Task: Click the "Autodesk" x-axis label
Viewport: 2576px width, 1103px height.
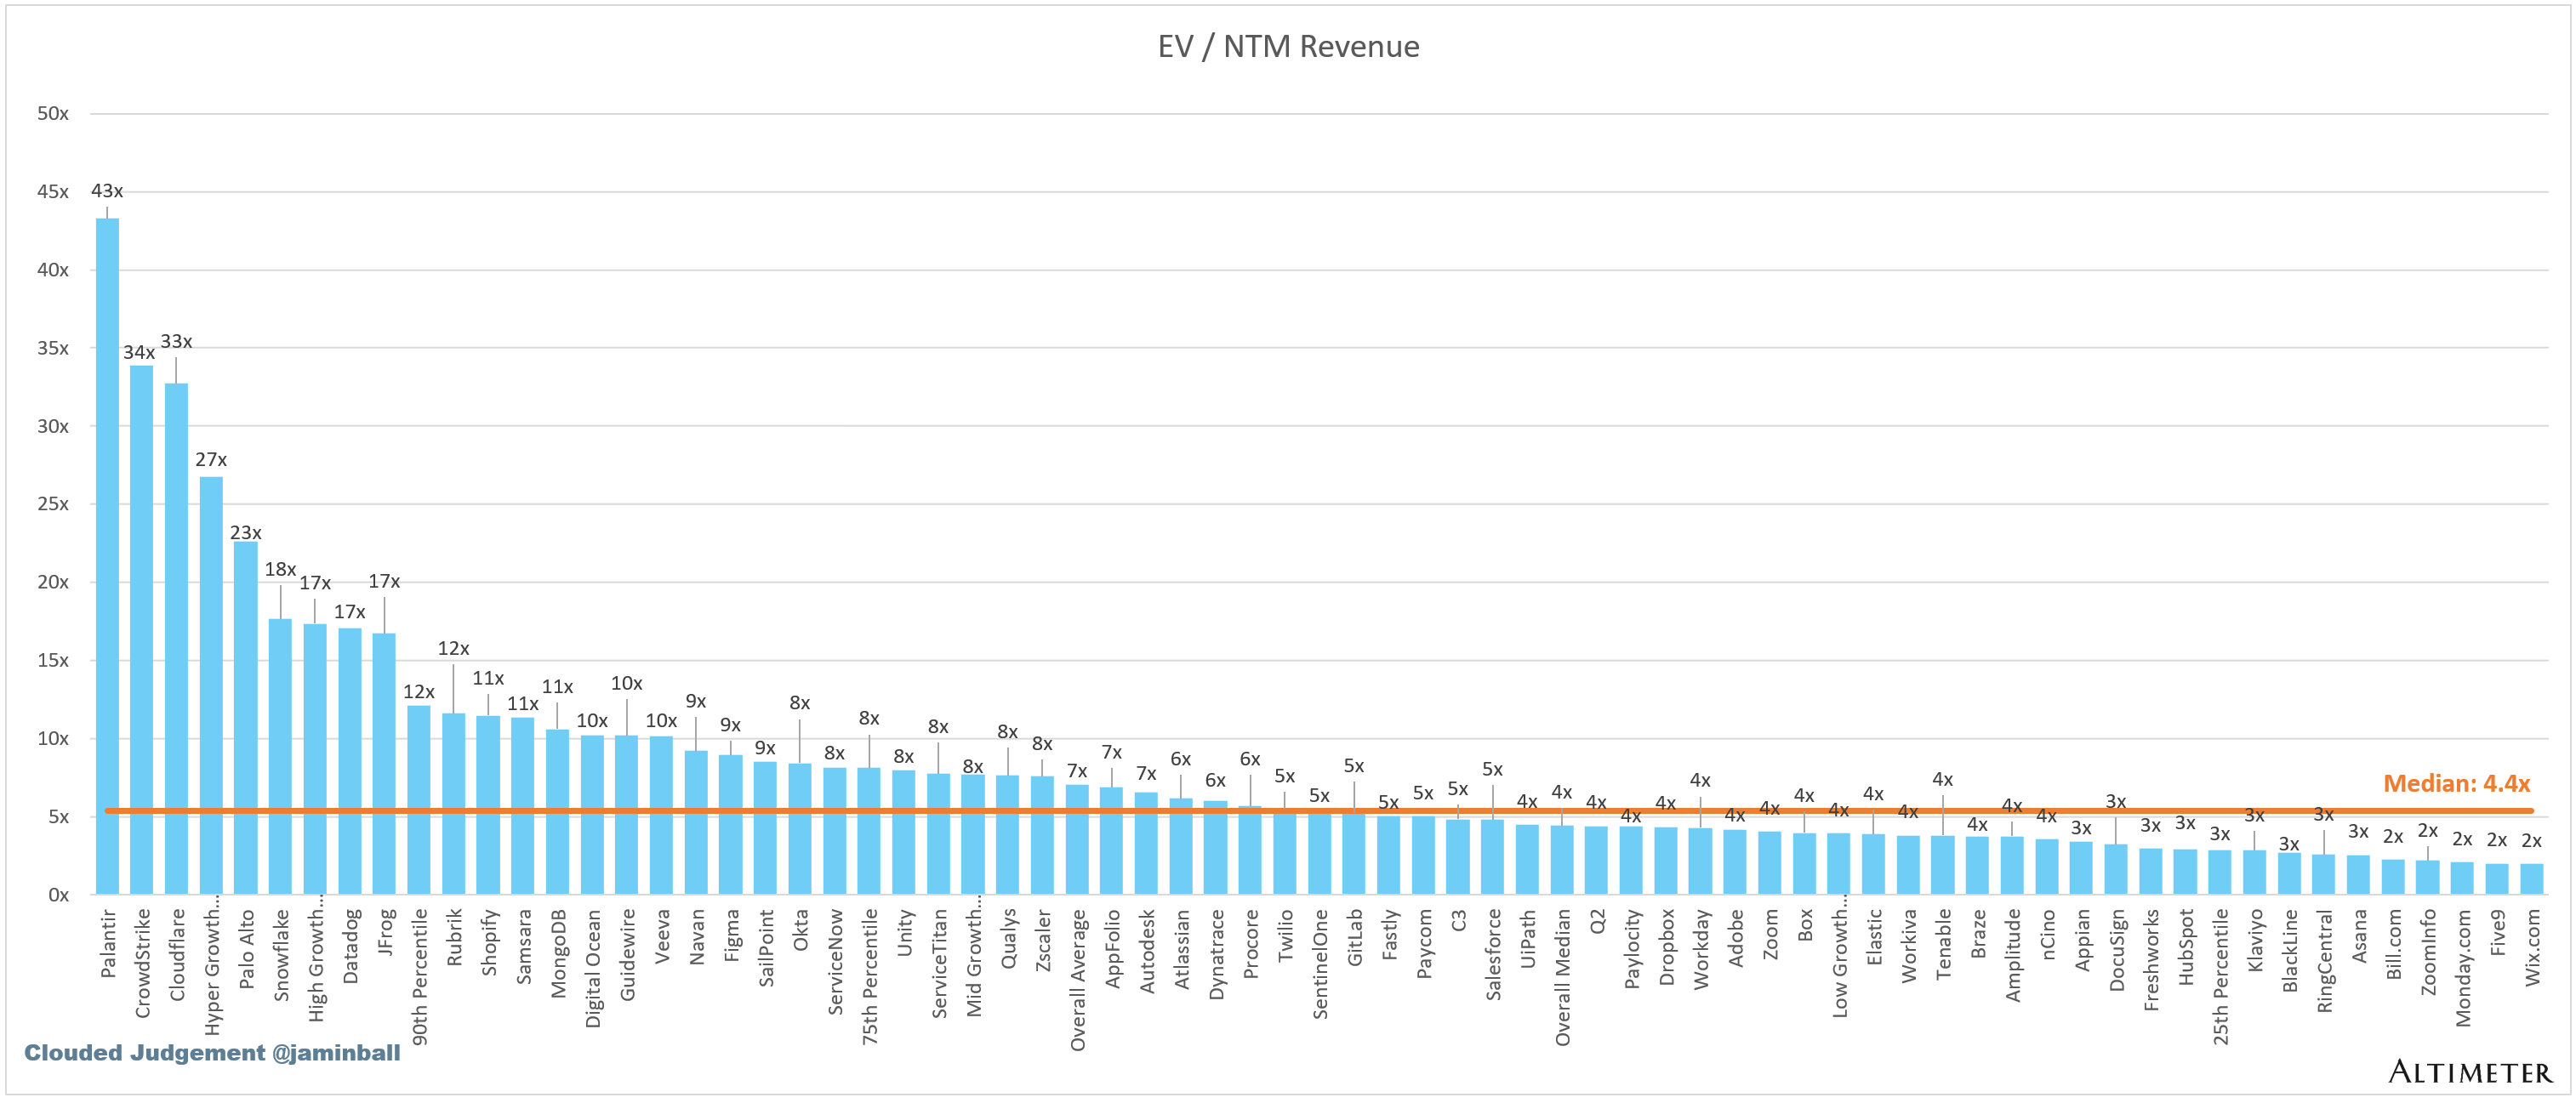Action: click(1147, 951)
